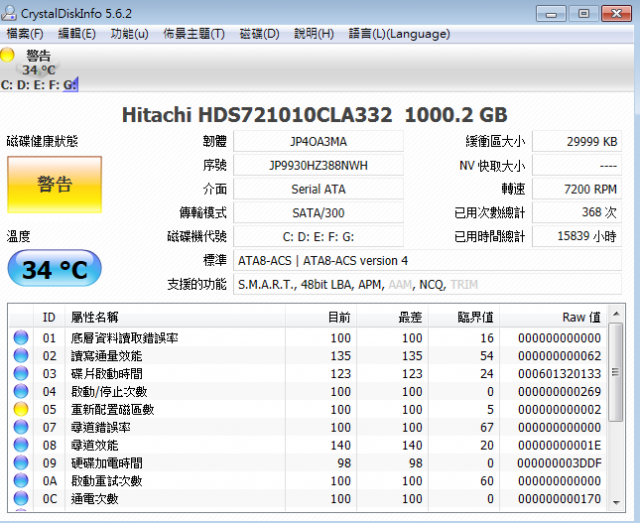Viewport: 640px width, 523px height.
Task: Select row 碟片啟動時間
Action: (308, 373)
